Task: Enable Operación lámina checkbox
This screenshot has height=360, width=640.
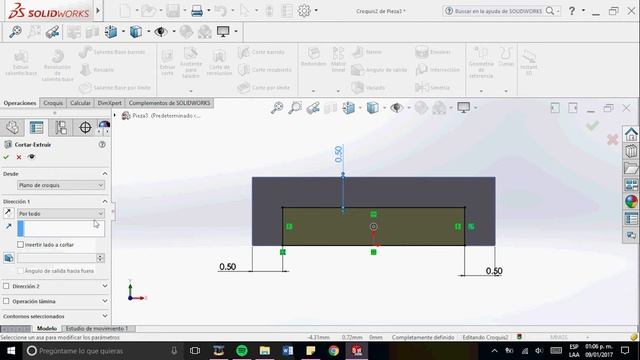Action: (6, 301)
